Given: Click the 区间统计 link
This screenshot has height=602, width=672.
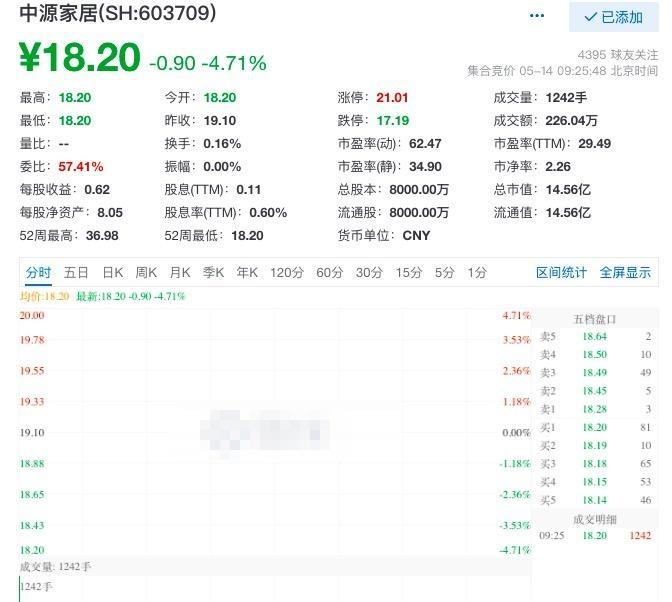Looking at the screenshot, I should tap(561, 273).
